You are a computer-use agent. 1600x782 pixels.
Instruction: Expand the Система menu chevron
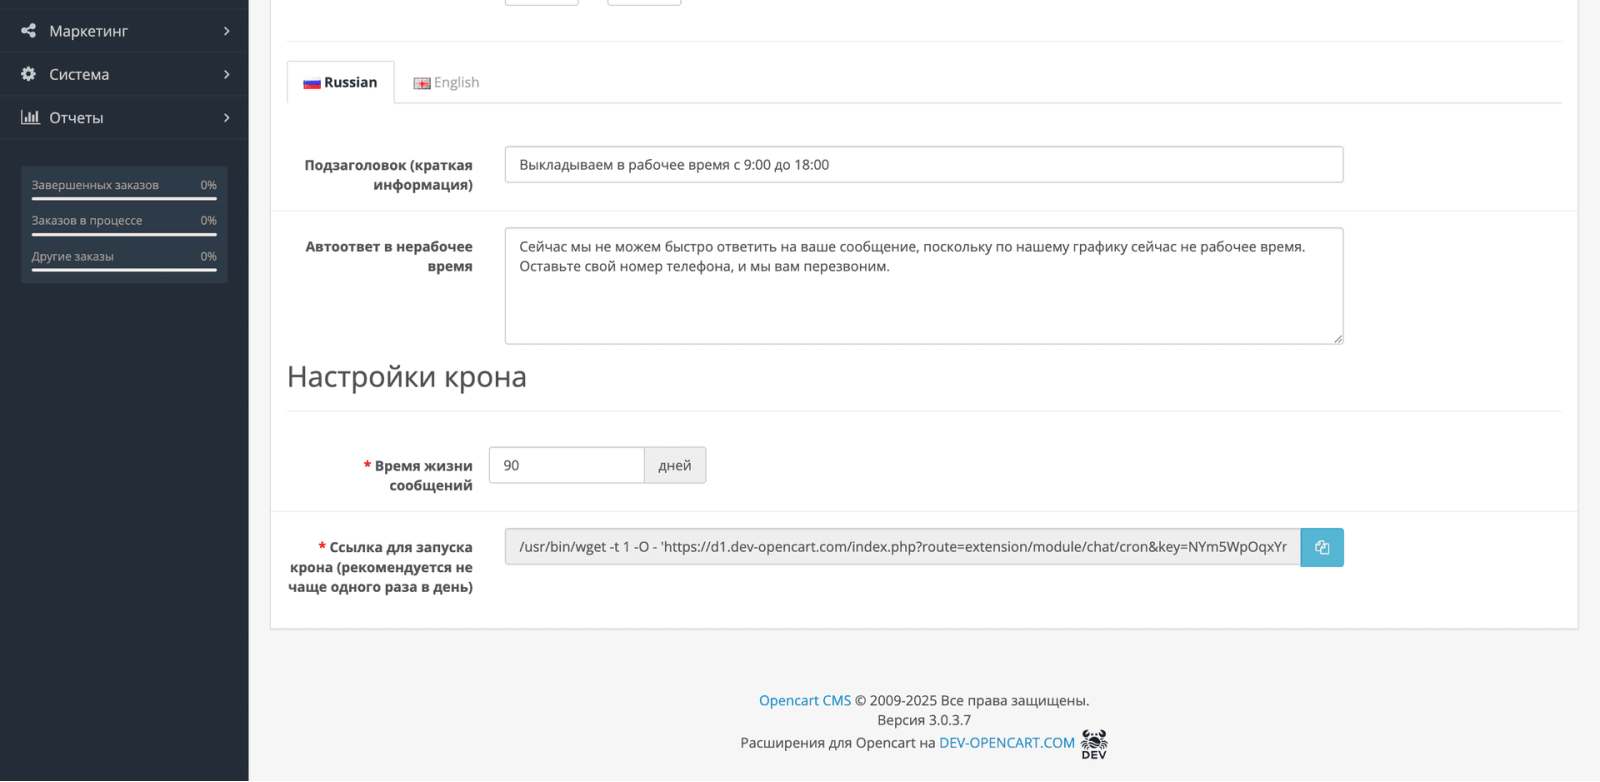click(x=227, y=74)
